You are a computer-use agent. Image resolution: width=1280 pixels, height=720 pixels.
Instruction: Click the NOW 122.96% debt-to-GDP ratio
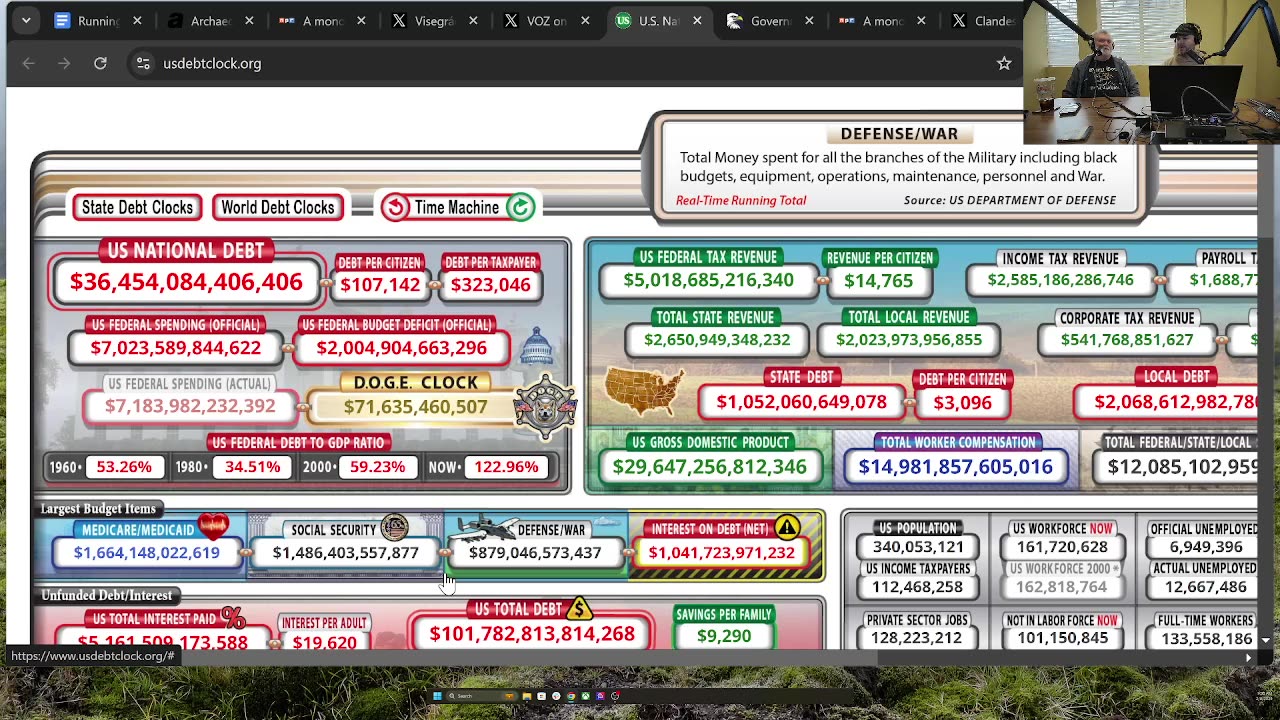pos(506,467)
